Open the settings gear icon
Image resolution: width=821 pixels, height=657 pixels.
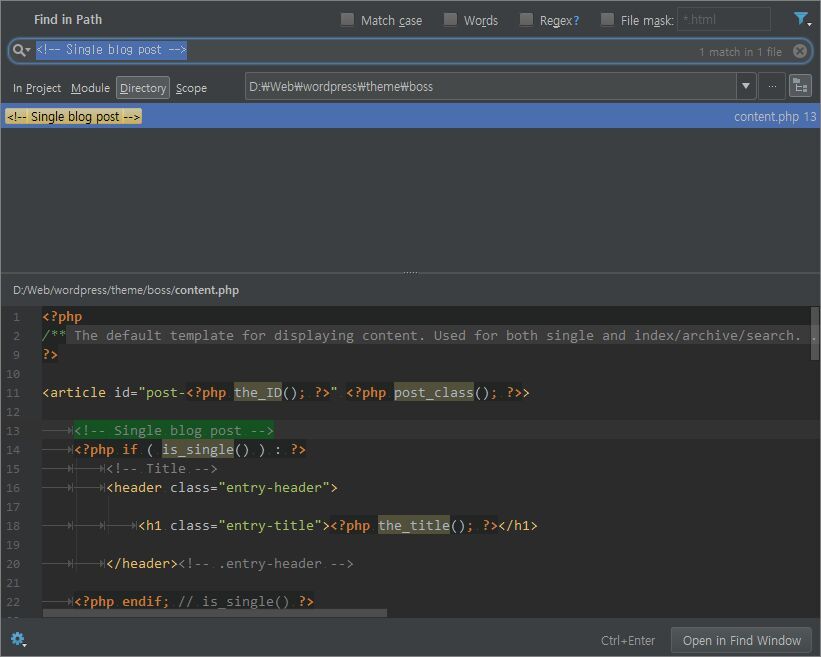coord(18,639)
